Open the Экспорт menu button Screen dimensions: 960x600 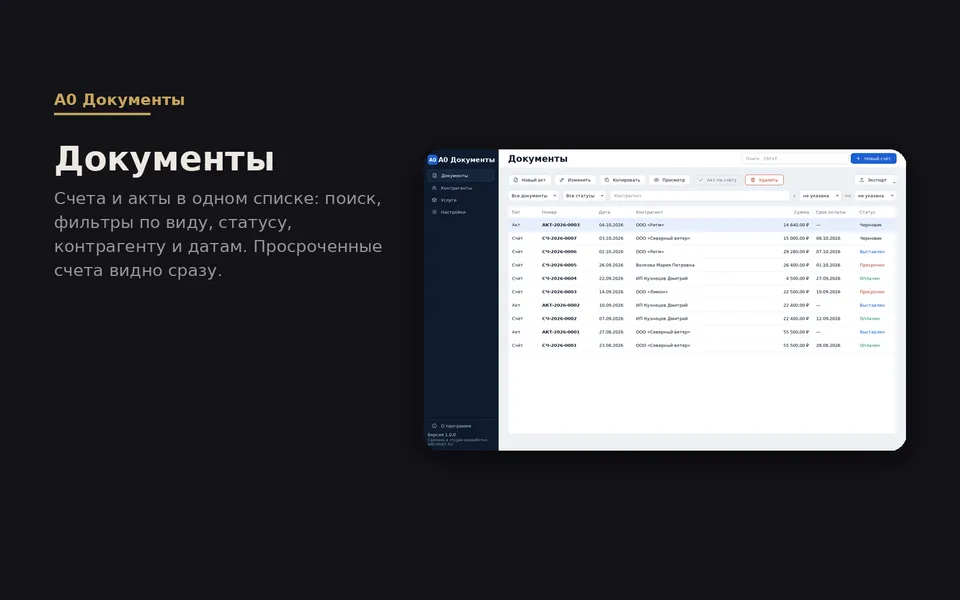pyautogui.click(x=874, y=180)
